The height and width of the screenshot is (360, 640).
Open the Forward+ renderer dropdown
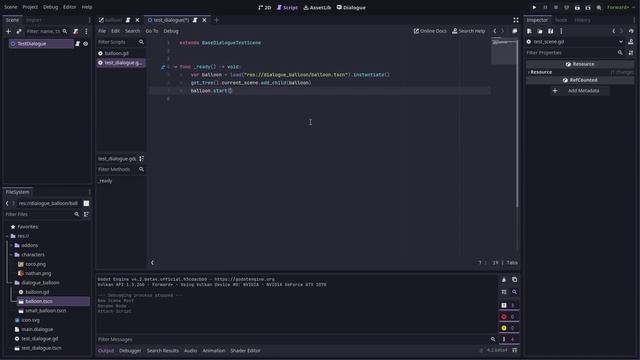tap(621, 7)
